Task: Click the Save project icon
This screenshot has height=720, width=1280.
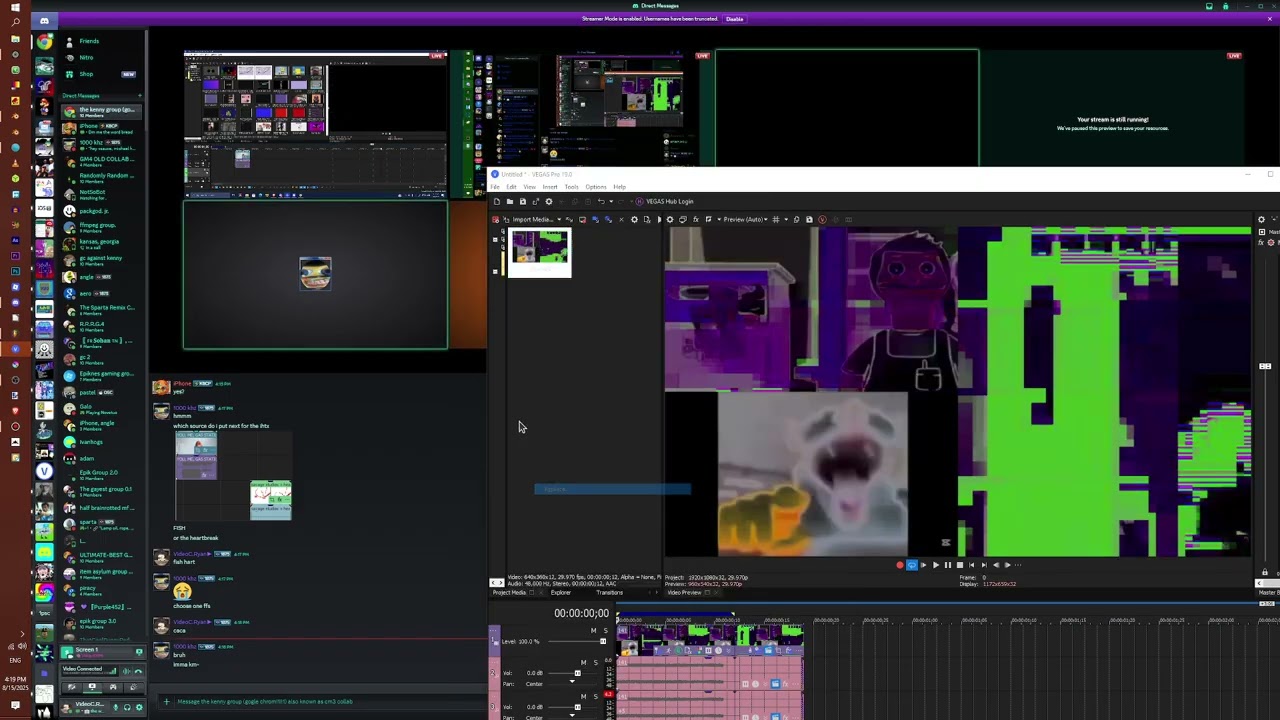Action: coord(522,202)
